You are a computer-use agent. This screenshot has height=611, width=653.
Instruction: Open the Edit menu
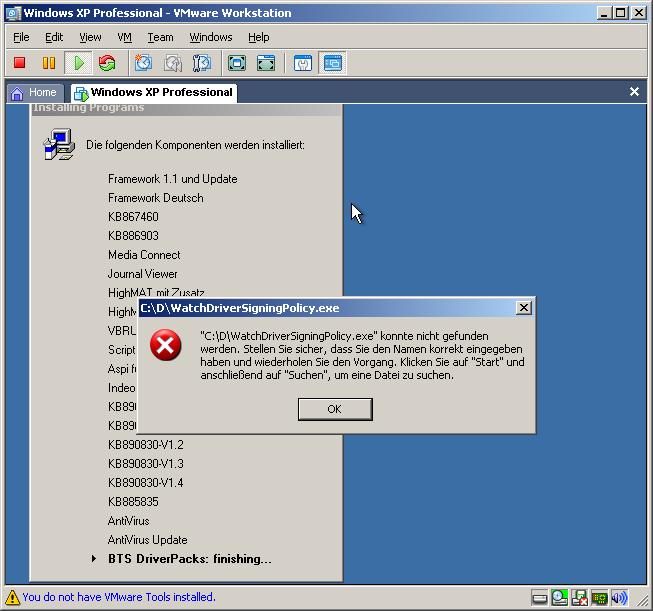tap(54, 37)
